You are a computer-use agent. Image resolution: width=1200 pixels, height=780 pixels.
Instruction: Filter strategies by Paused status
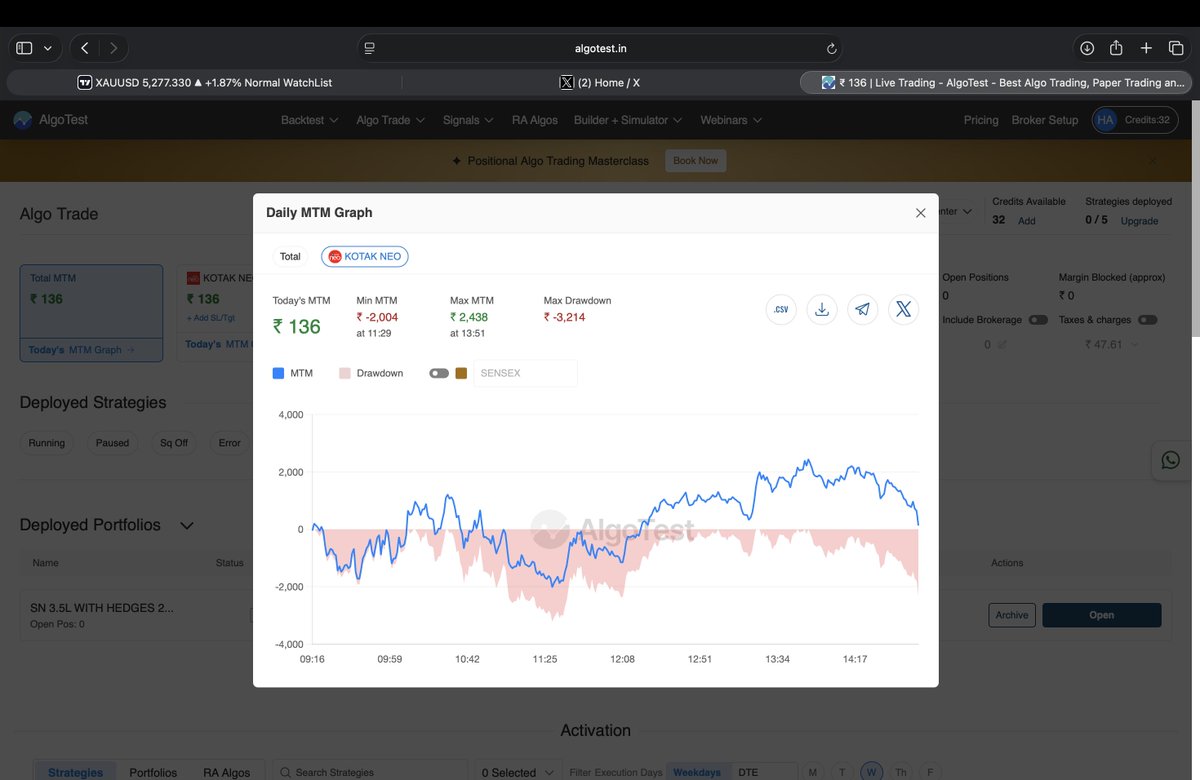coord(112,443)
